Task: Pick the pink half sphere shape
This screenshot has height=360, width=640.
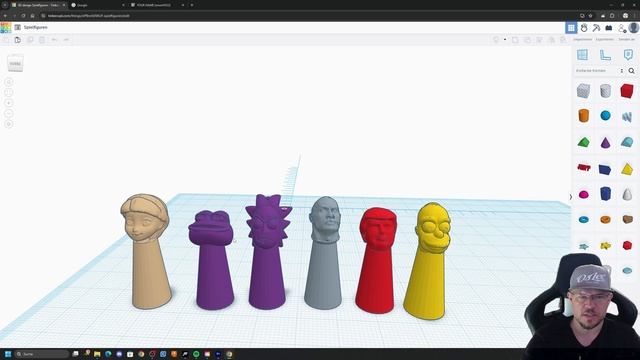Action: click(584, 194)
